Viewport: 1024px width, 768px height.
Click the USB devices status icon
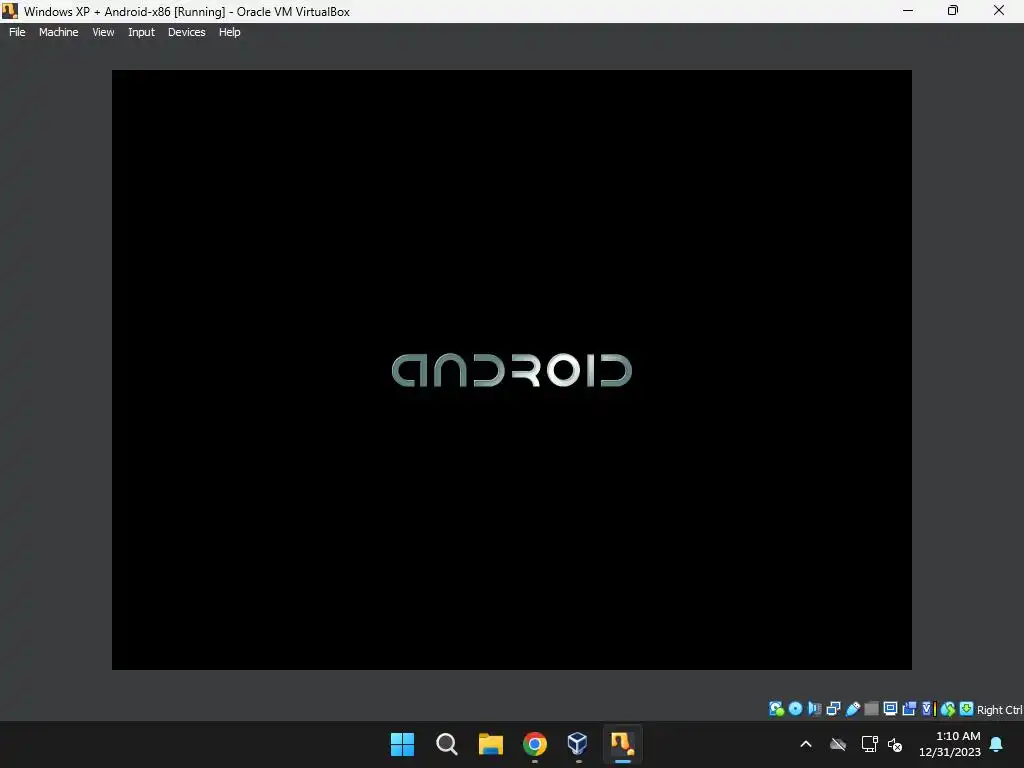[x=852, y=709]
